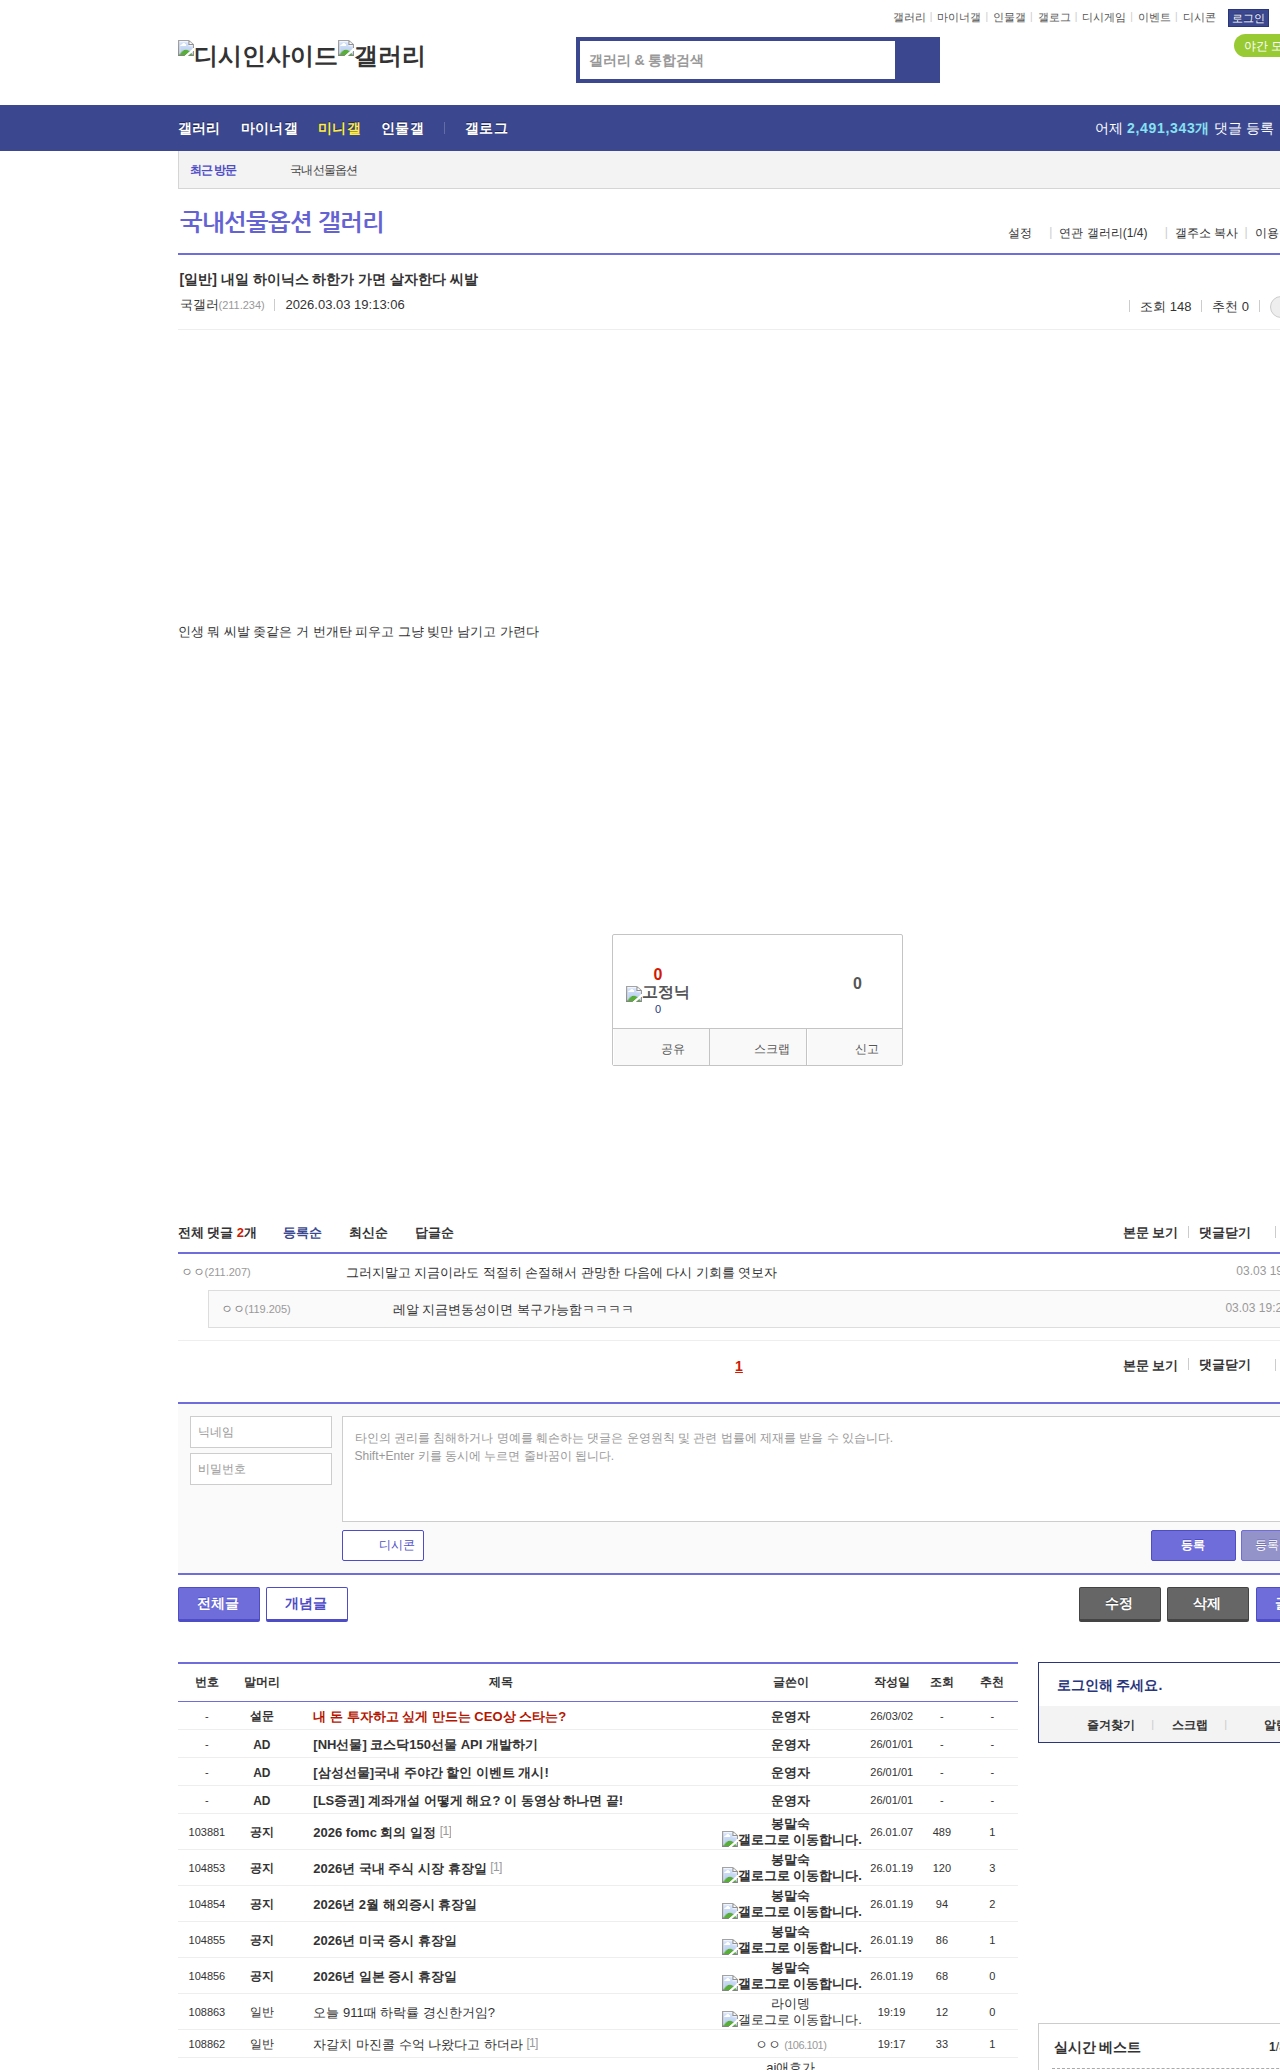Click 국내선물옵션 in the 최근 방문 bar
Image resolution: width=1280 pixels, height=2070 pixels.
pyautogui.click(x=324, y=171)
